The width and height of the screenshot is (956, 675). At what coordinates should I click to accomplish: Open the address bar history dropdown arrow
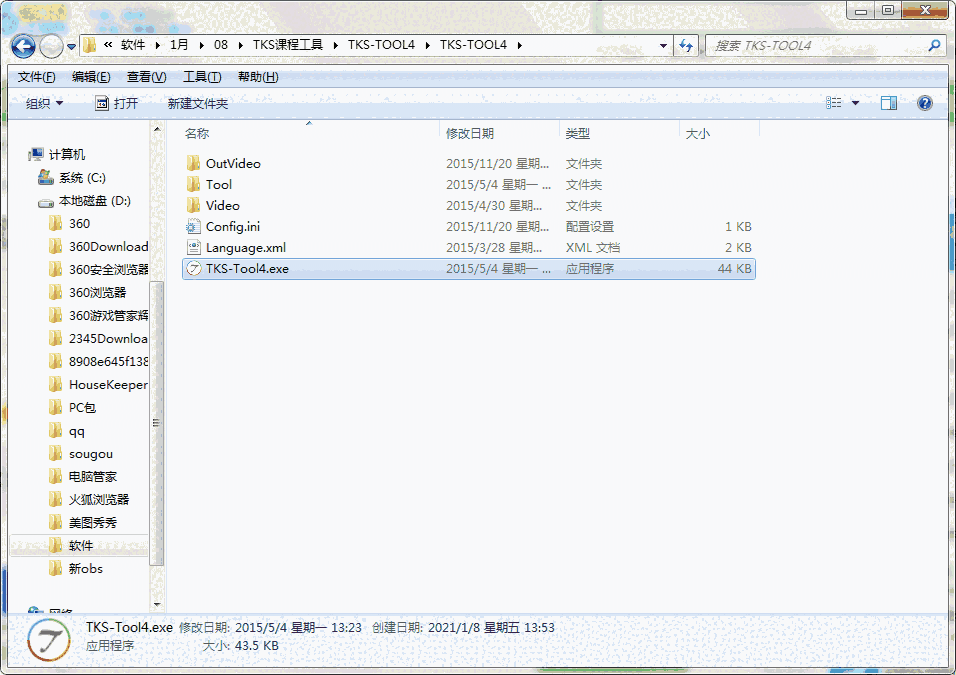click(x=663, y=46)
